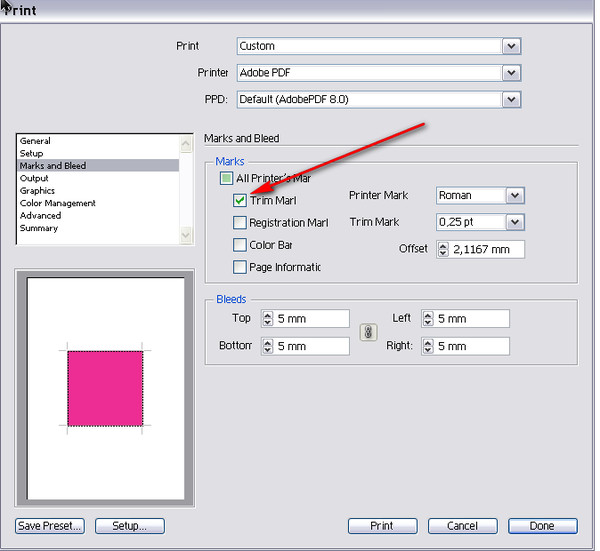The height and width of the screenshot is (551, 600).
Task: Click the Cancel button
Action: [462, 526]
